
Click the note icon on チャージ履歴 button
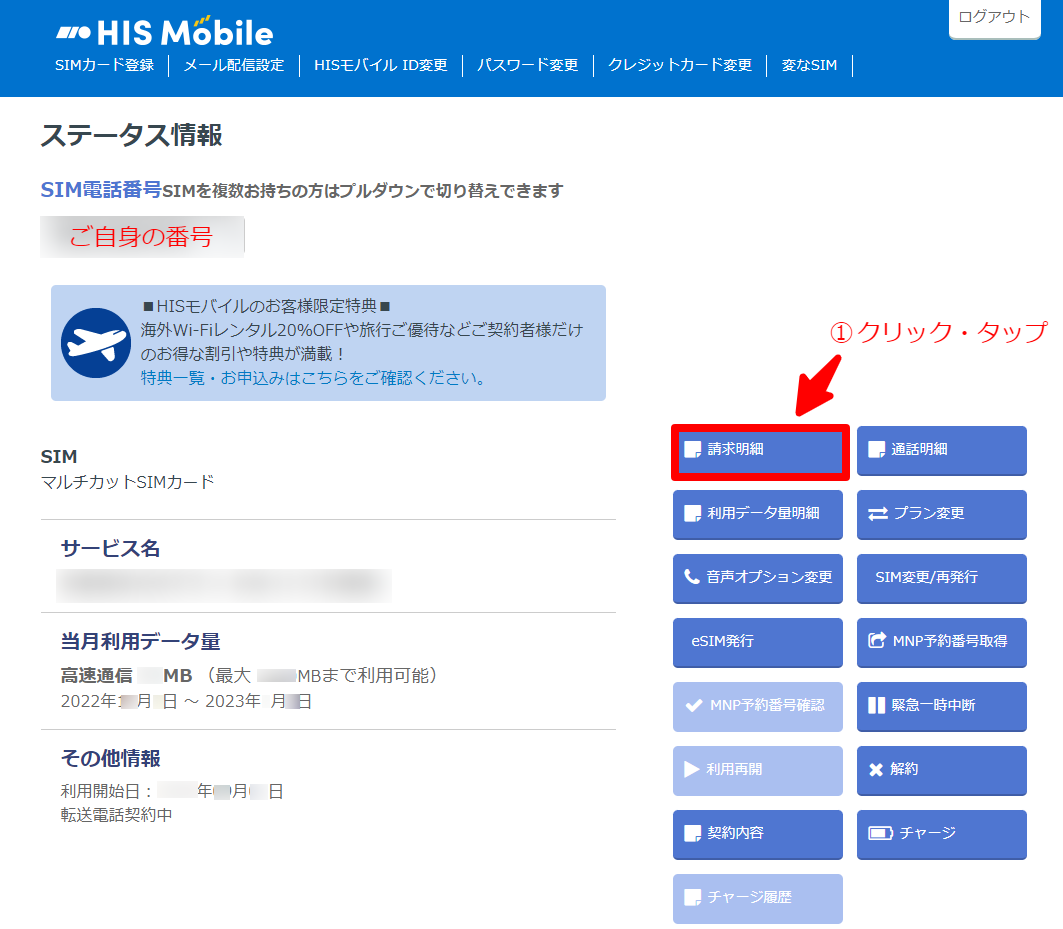(x=692, y=897)
